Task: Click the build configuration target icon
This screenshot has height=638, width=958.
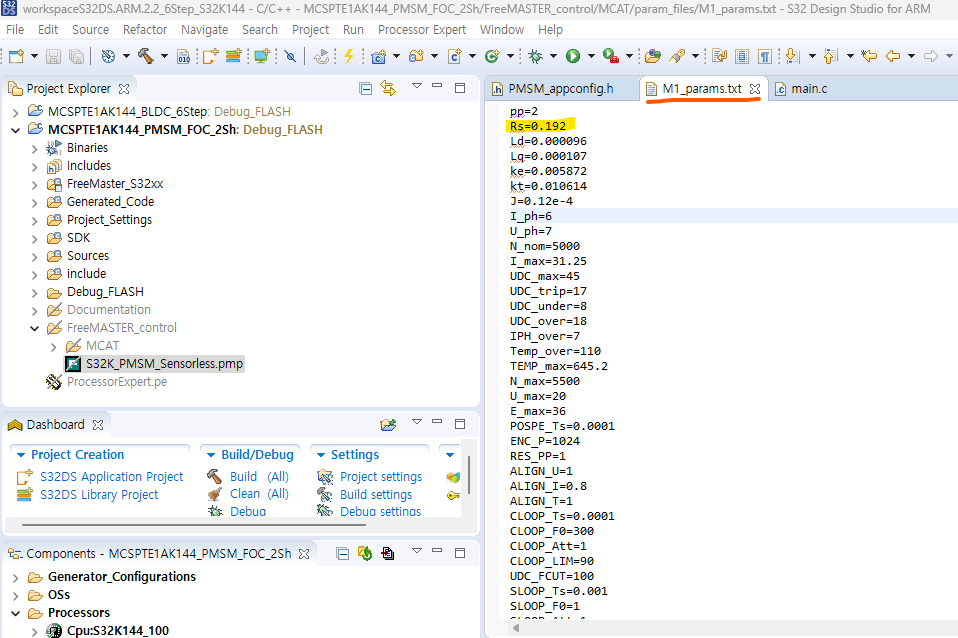Action: click(x=108, y=56)
